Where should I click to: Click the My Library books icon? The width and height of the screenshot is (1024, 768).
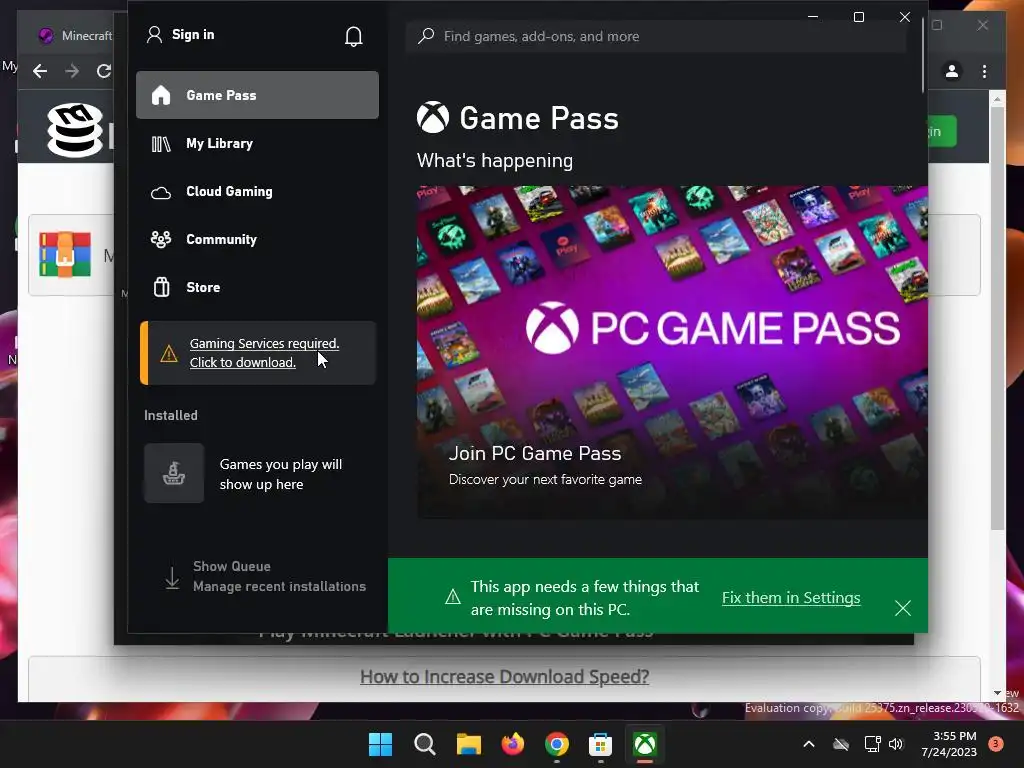pos(161,144)
